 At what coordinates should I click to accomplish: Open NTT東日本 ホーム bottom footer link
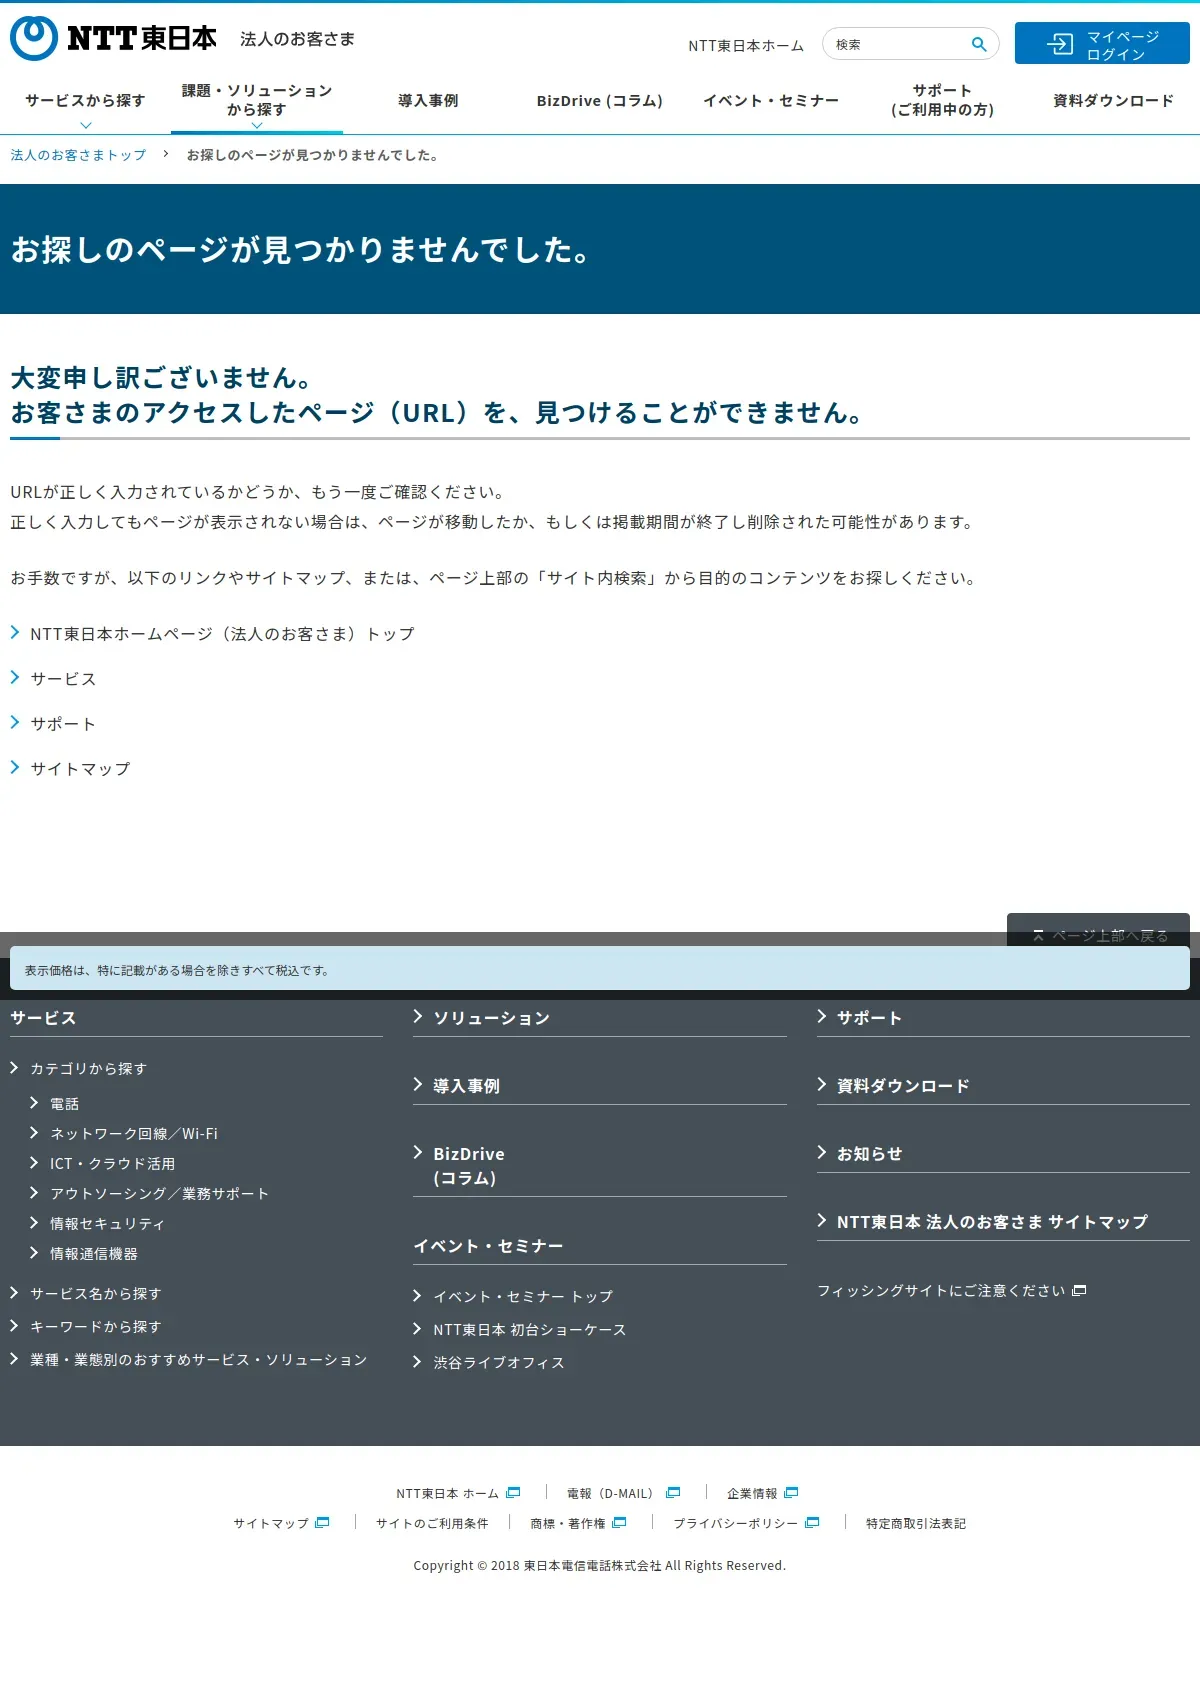pyautogui.click(x=447, y=1494)
